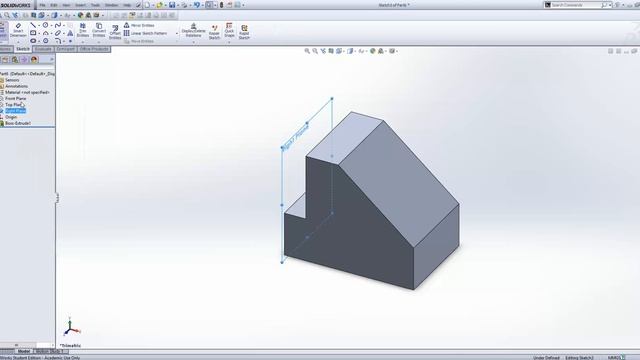Click Linear Sketch Pattern in the ribbon
The height and width of the screenshot is (360, 640).
point(145,33)
